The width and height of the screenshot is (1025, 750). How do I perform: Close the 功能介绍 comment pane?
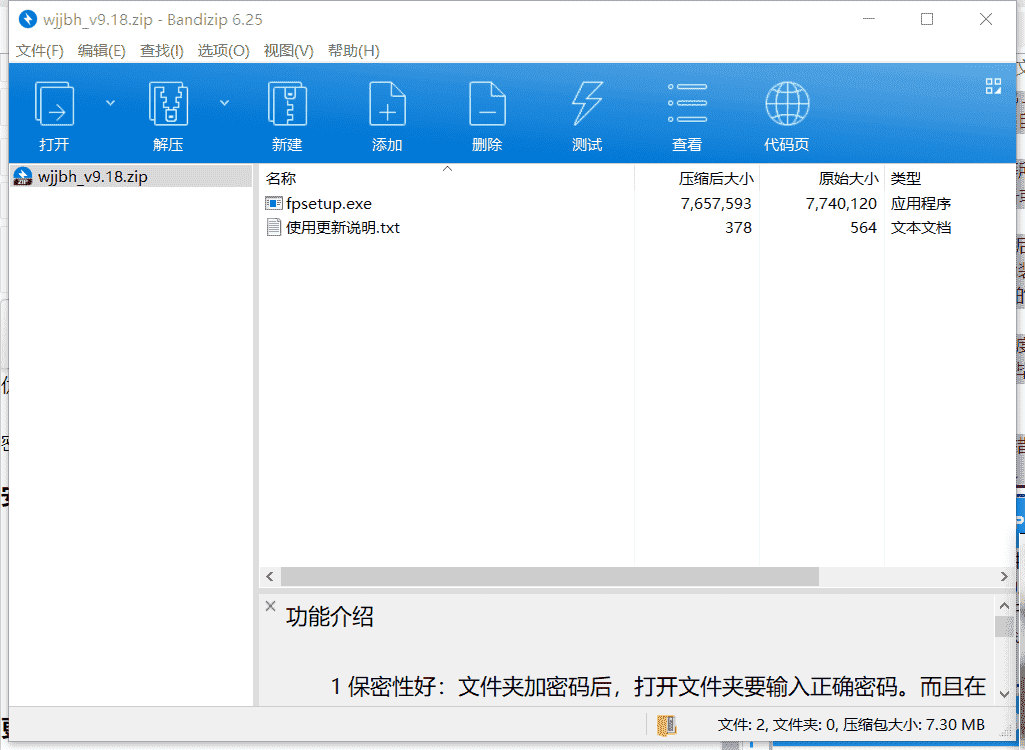tap(270, 606)
